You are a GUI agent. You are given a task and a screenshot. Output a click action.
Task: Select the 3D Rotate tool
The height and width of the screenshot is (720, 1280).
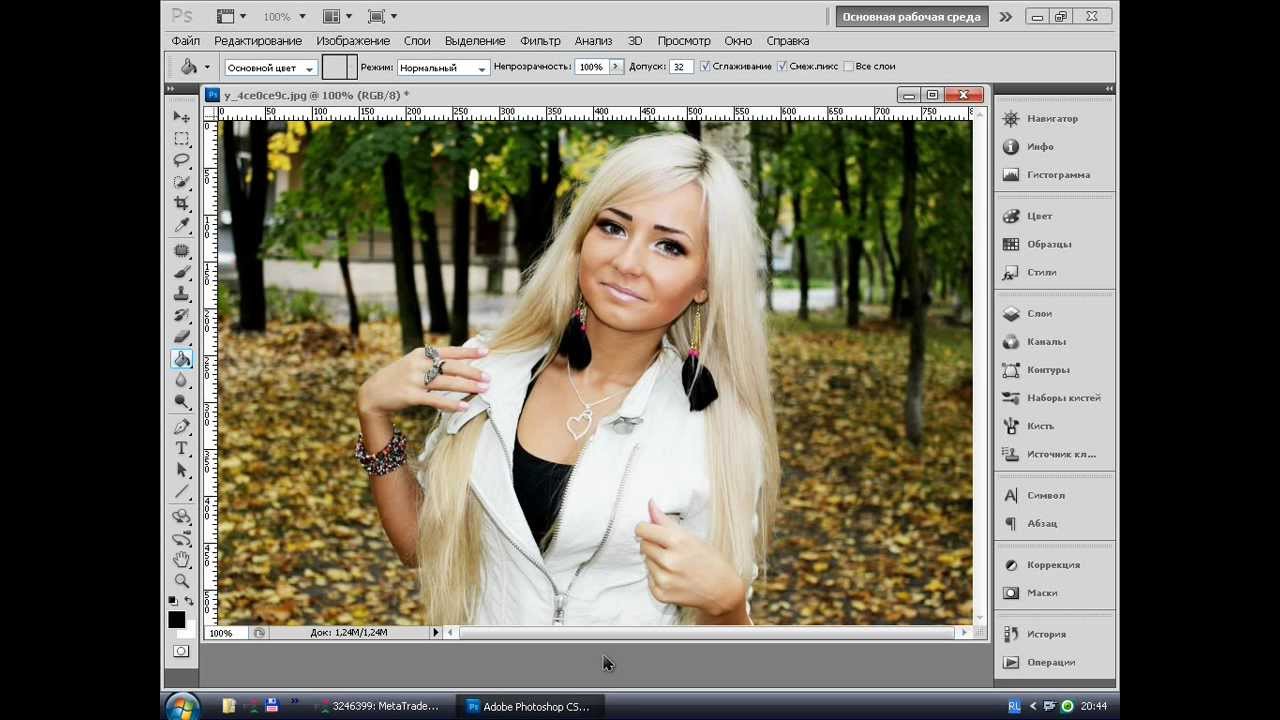(181, 516)
